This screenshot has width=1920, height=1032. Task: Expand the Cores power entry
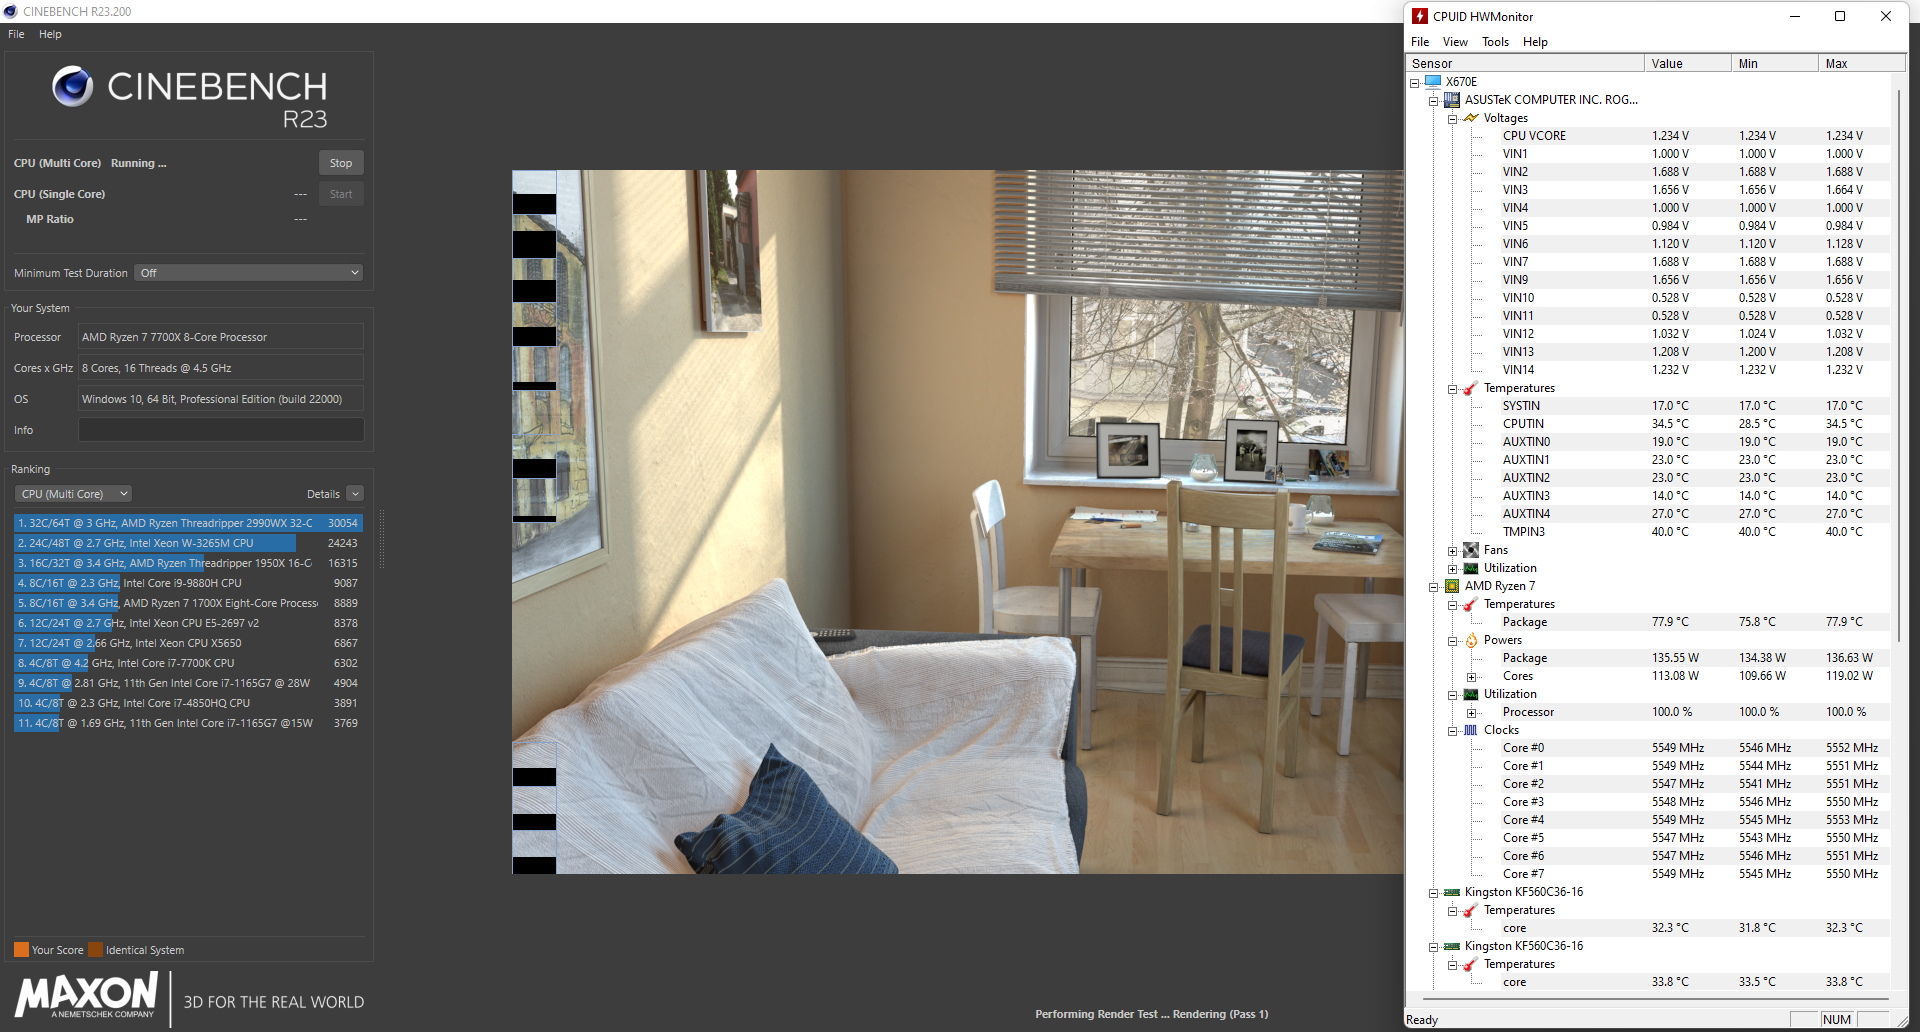pos(1471,677)
